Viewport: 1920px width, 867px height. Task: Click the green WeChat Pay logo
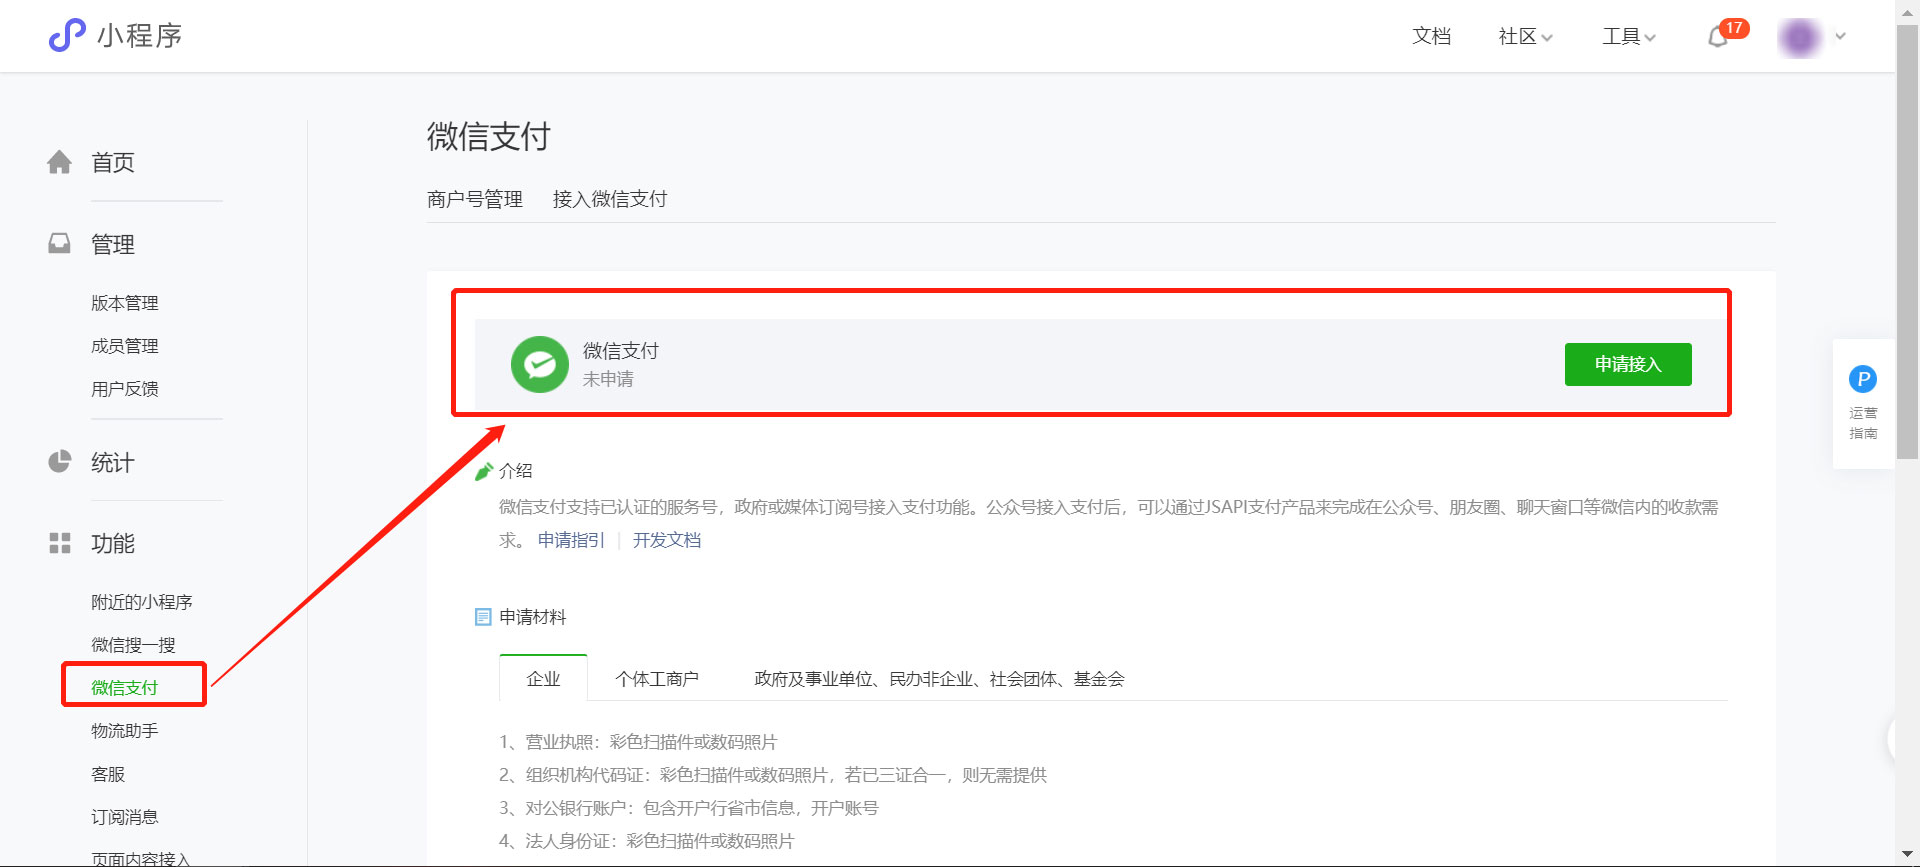pyautogui.click(x=540, y=364)
